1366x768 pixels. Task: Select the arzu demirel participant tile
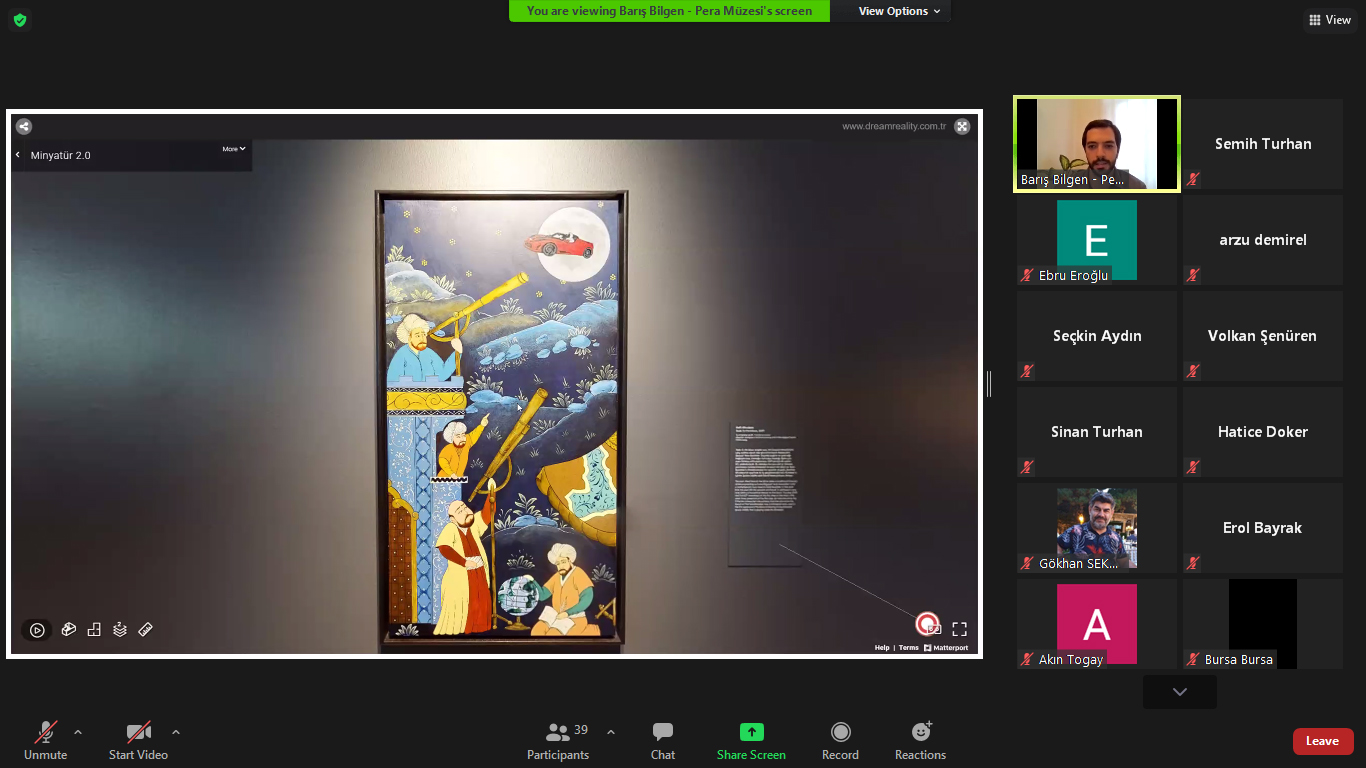click(x=1263, y=240)
